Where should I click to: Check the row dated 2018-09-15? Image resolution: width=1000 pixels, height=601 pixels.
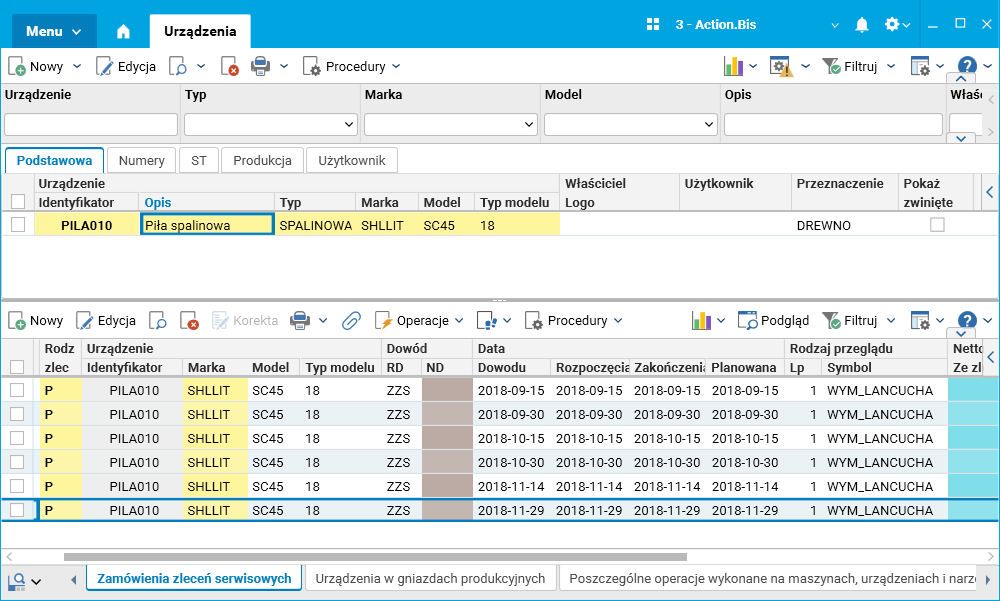pyautogui.click(x=18, y=390)
